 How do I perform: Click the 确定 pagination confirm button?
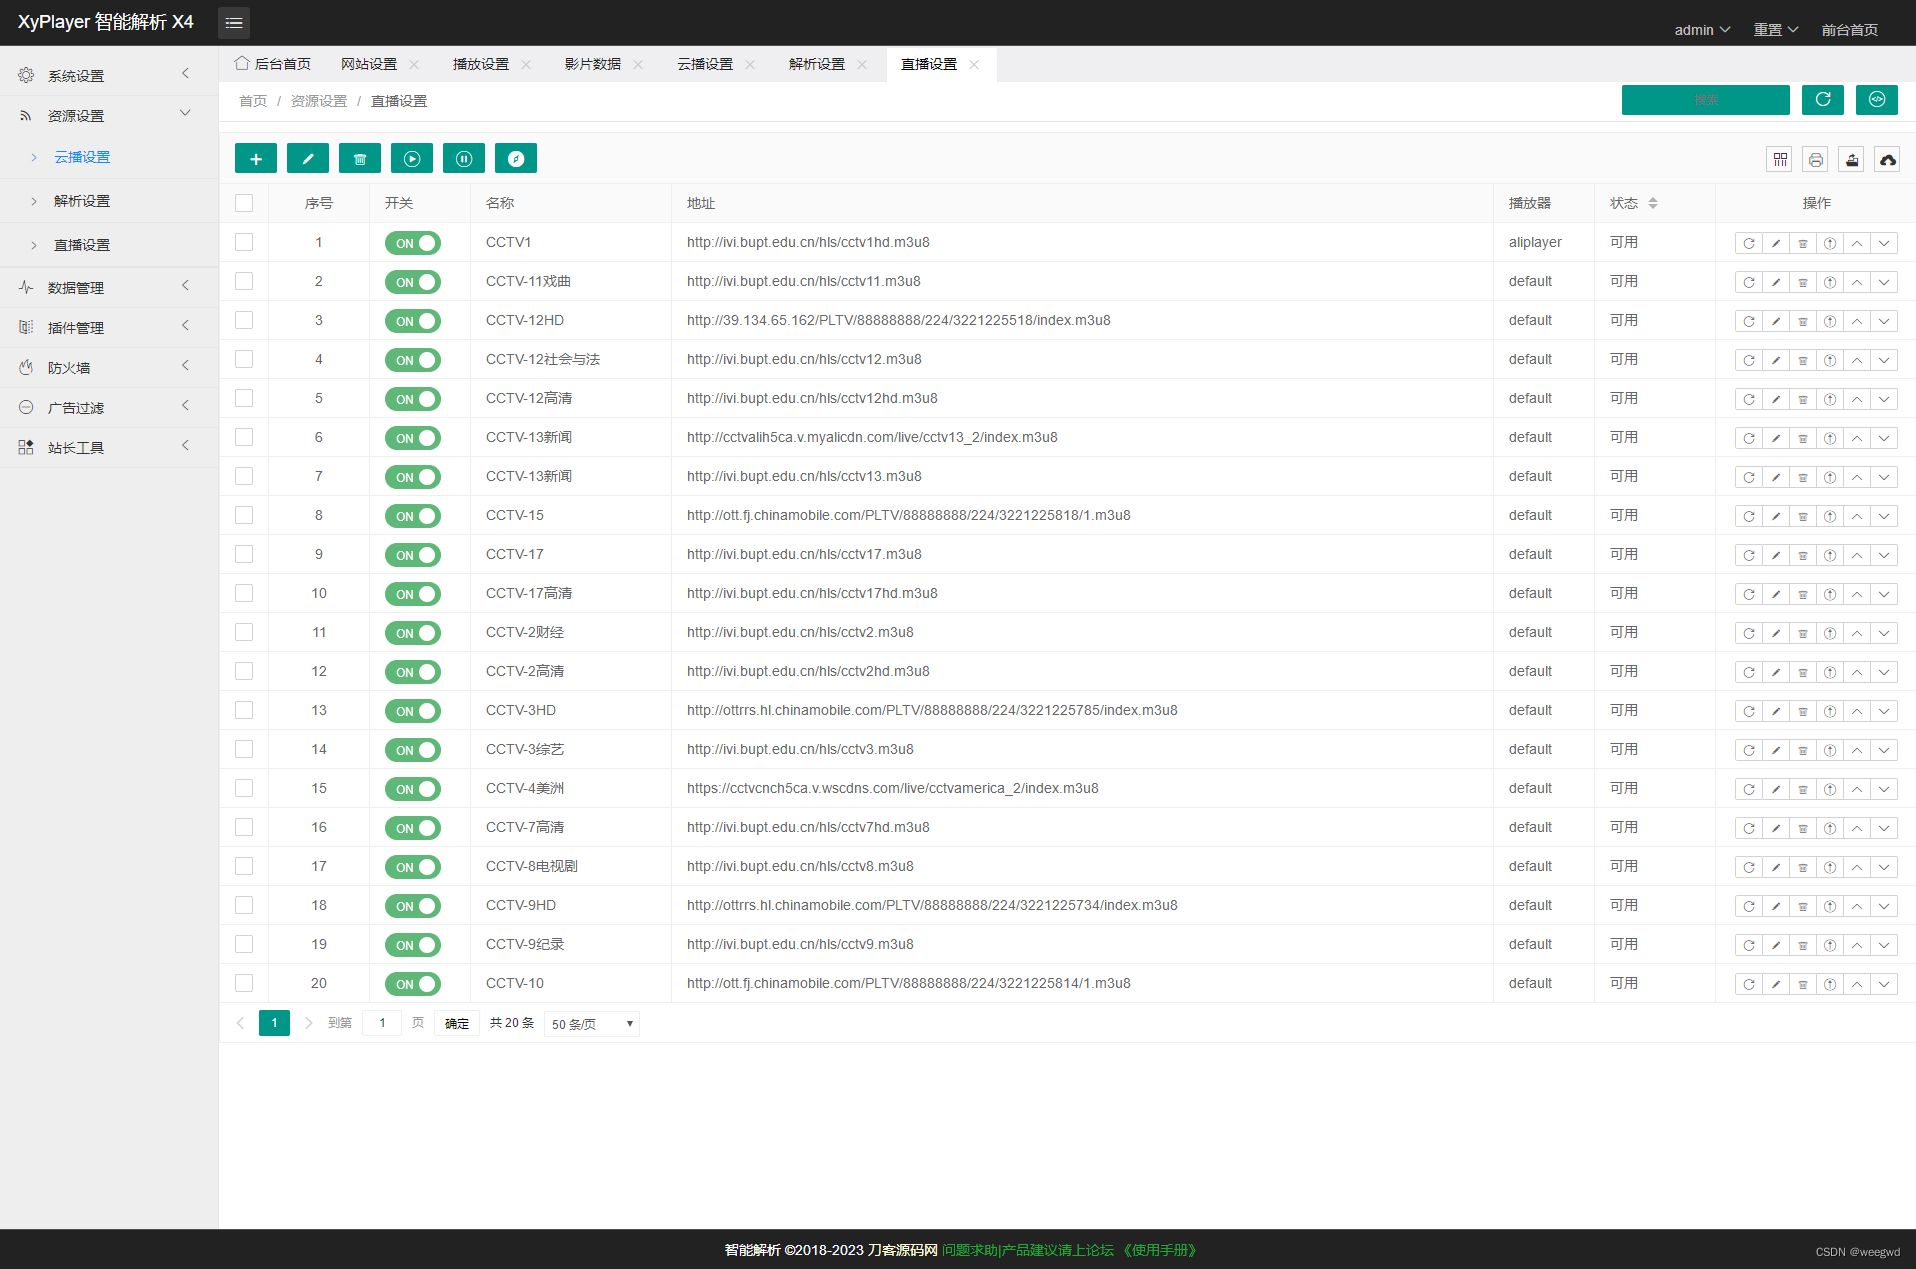tap(457, 1023)
